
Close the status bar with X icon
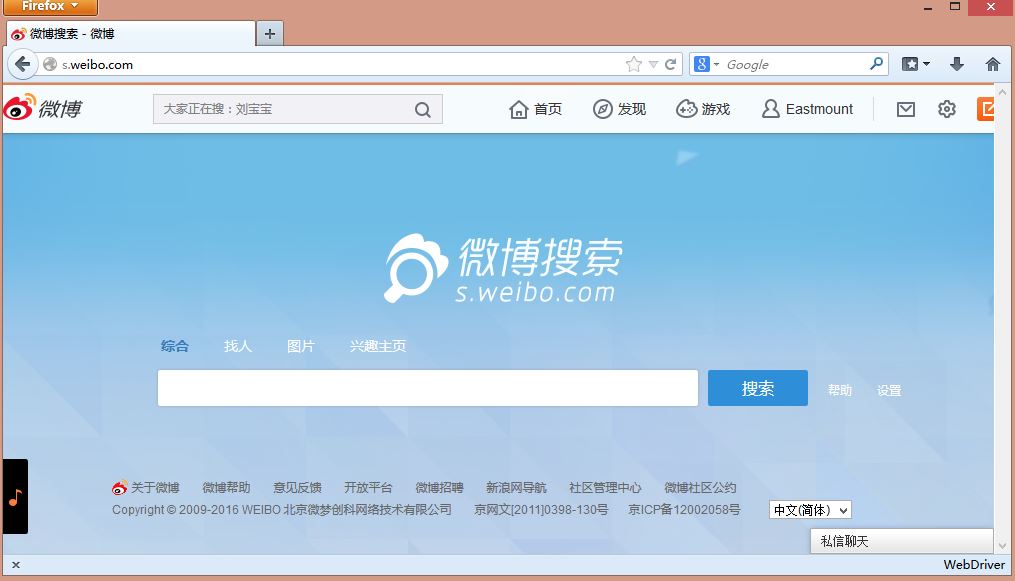(x=16, y=565)
